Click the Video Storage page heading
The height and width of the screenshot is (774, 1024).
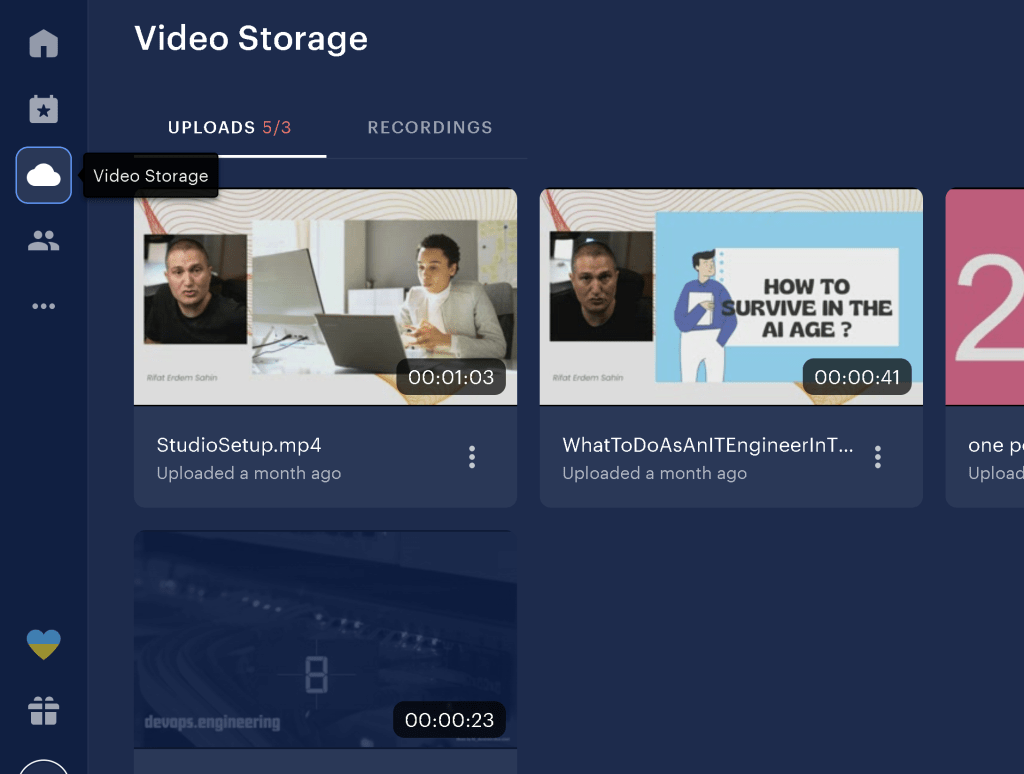tap(251, 38)
